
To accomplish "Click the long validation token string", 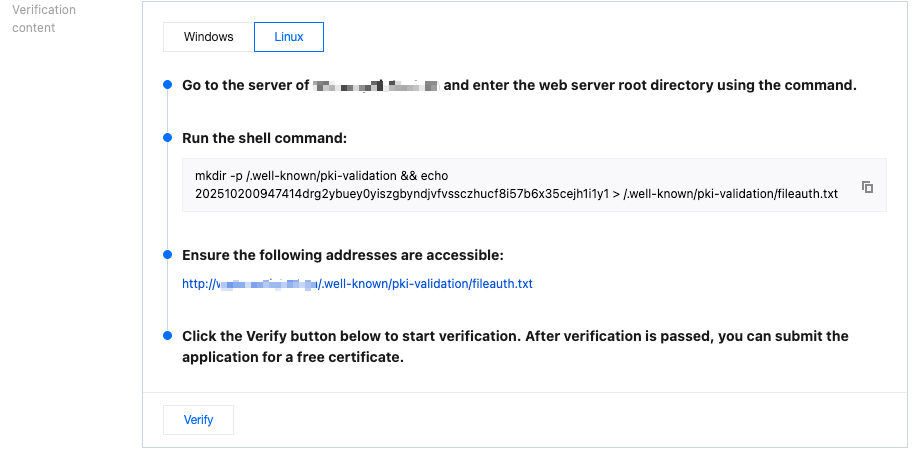I will 400,193.
